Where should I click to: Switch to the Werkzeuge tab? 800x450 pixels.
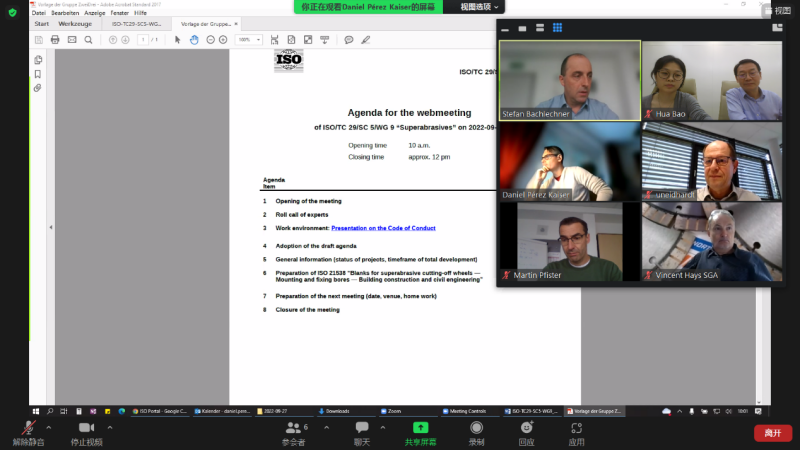(x=74, y=23)
